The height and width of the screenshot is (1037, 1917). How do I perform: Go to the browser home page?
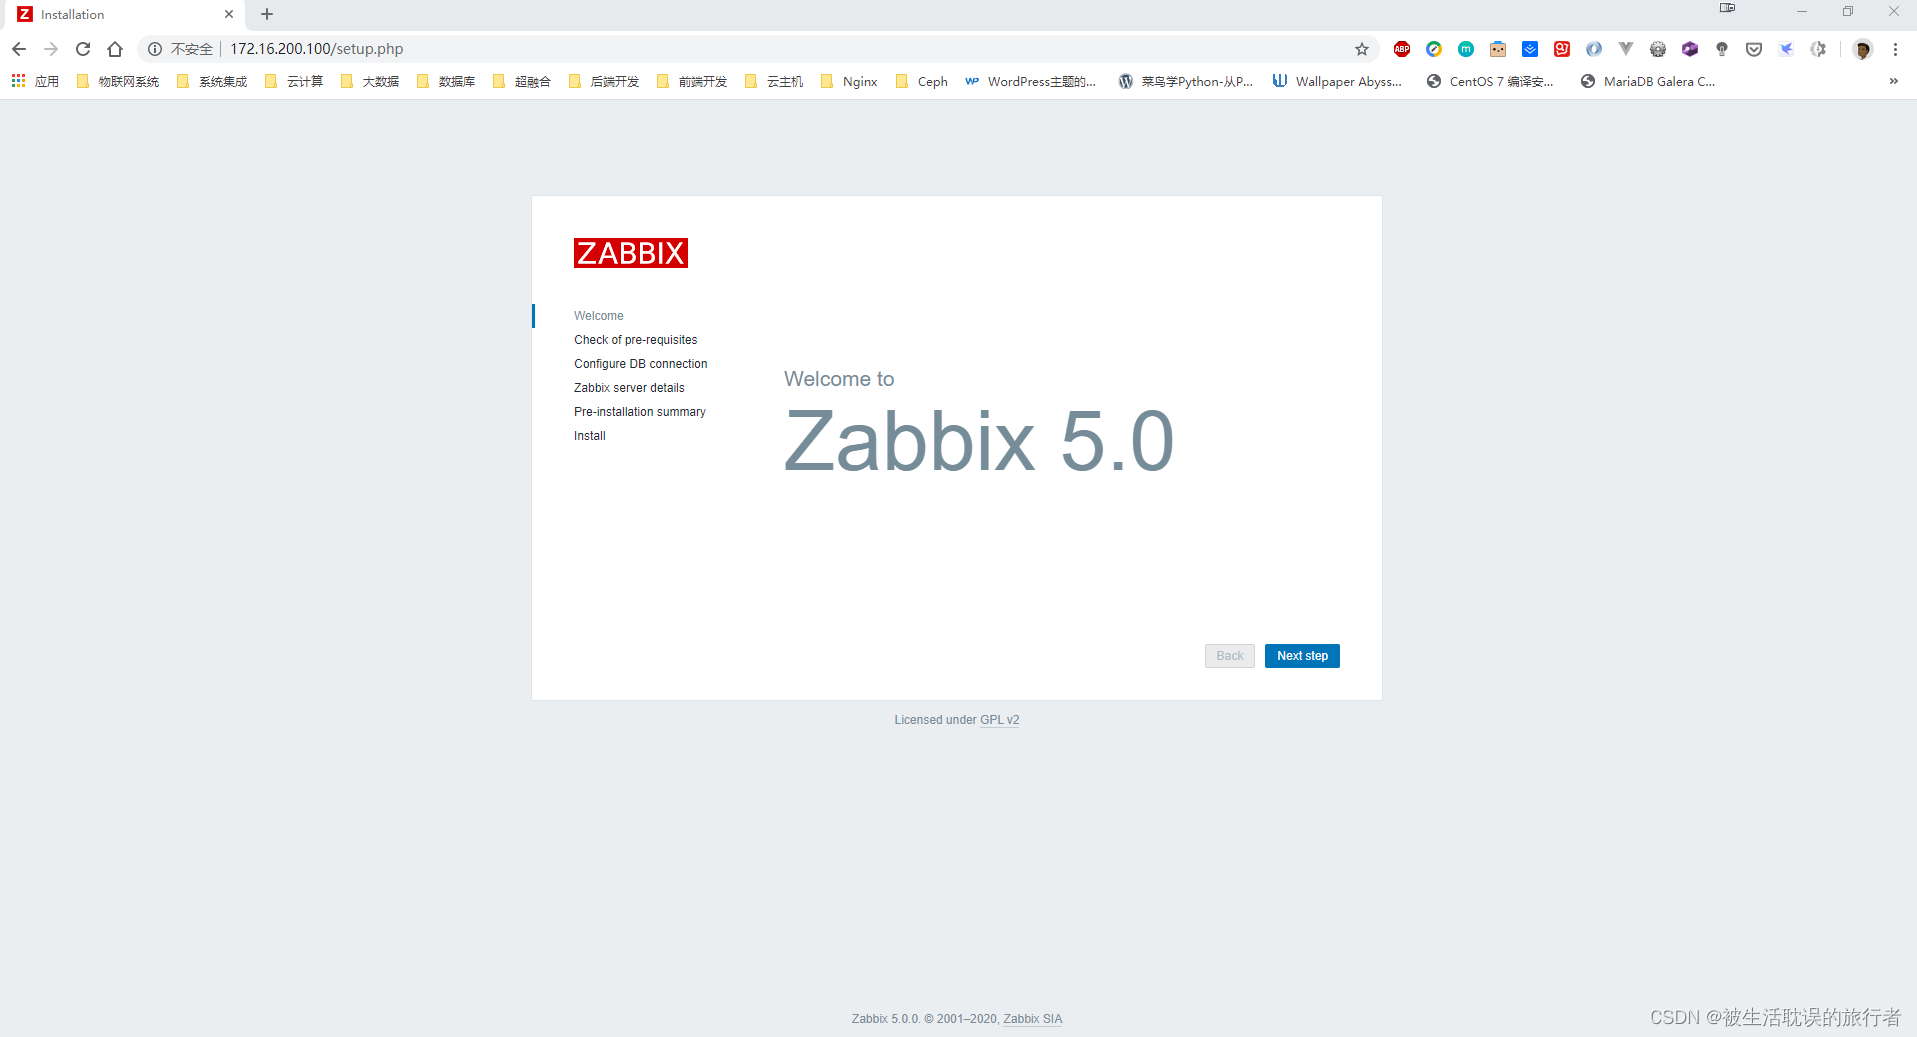(x=115, y=49)
